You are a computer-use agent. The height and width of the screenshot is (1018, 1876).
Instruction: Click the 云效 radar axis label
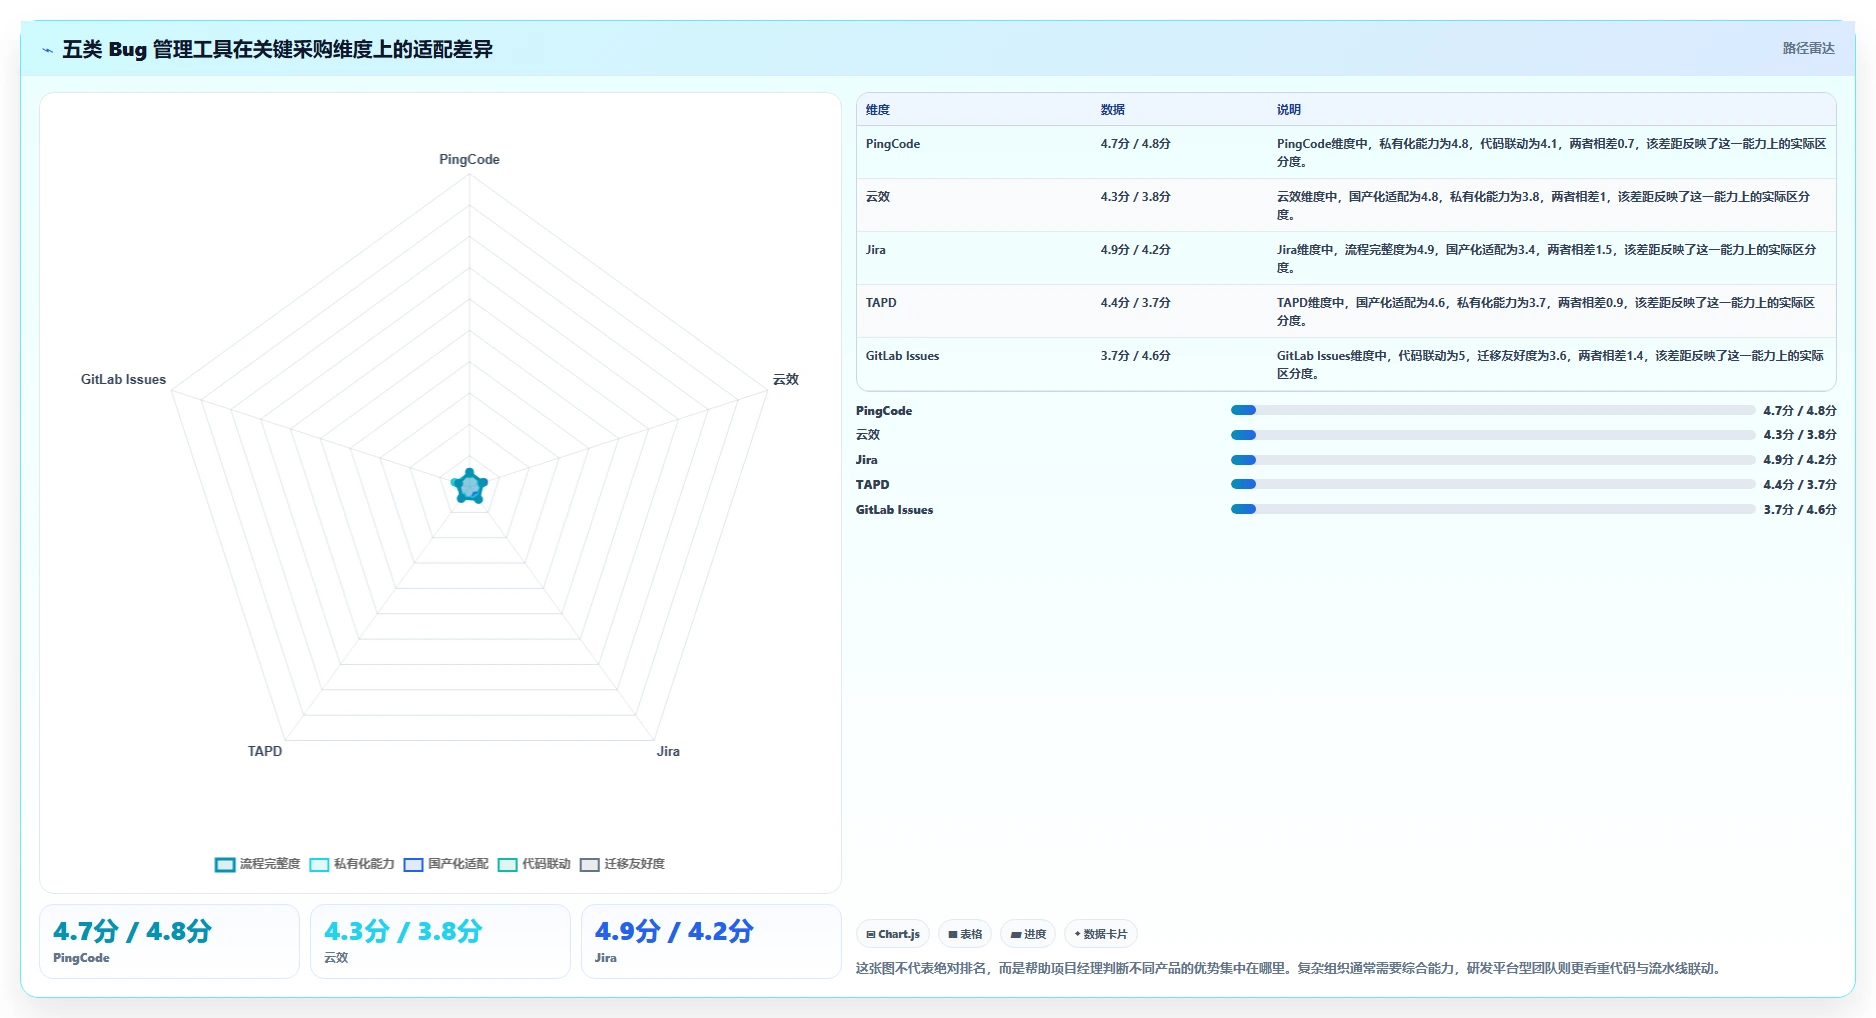[x=786, y=379]
